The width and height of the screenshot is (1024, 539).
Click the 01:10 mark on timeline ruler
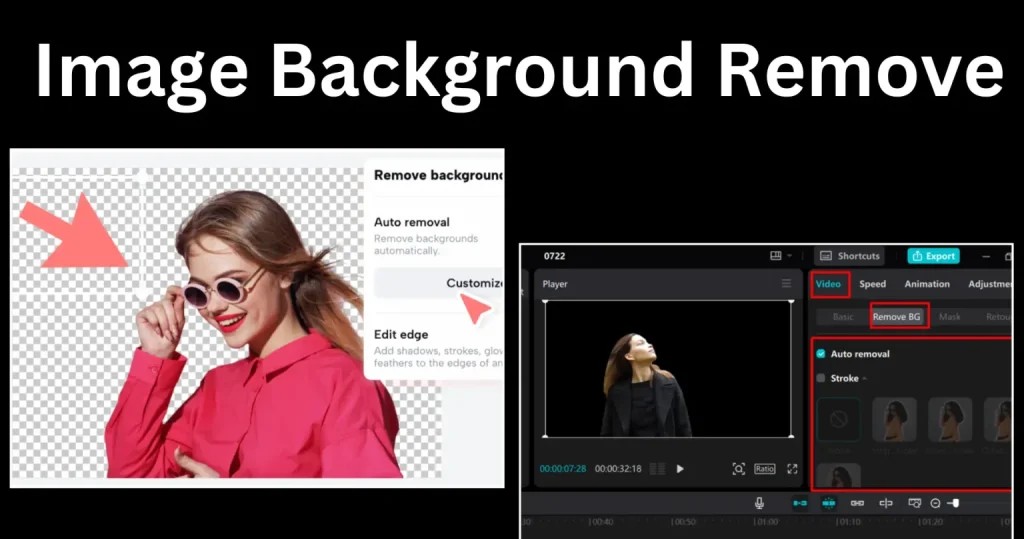click(849, 522)
